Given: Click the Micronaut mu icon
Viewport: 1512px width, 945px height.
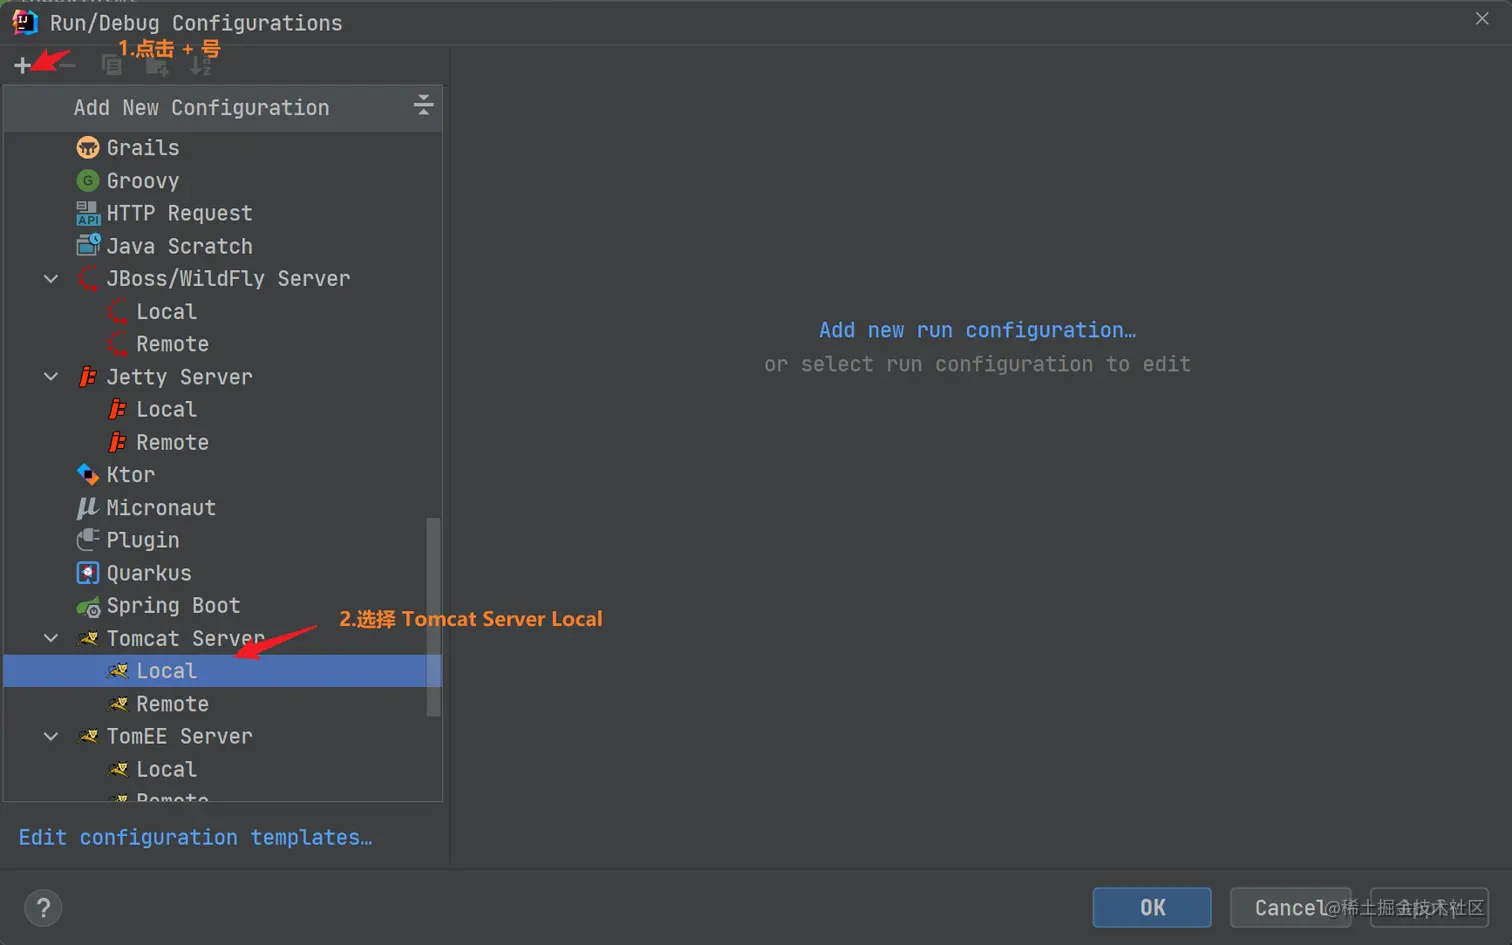Looking at the screenshot, I should click(88, 508).
